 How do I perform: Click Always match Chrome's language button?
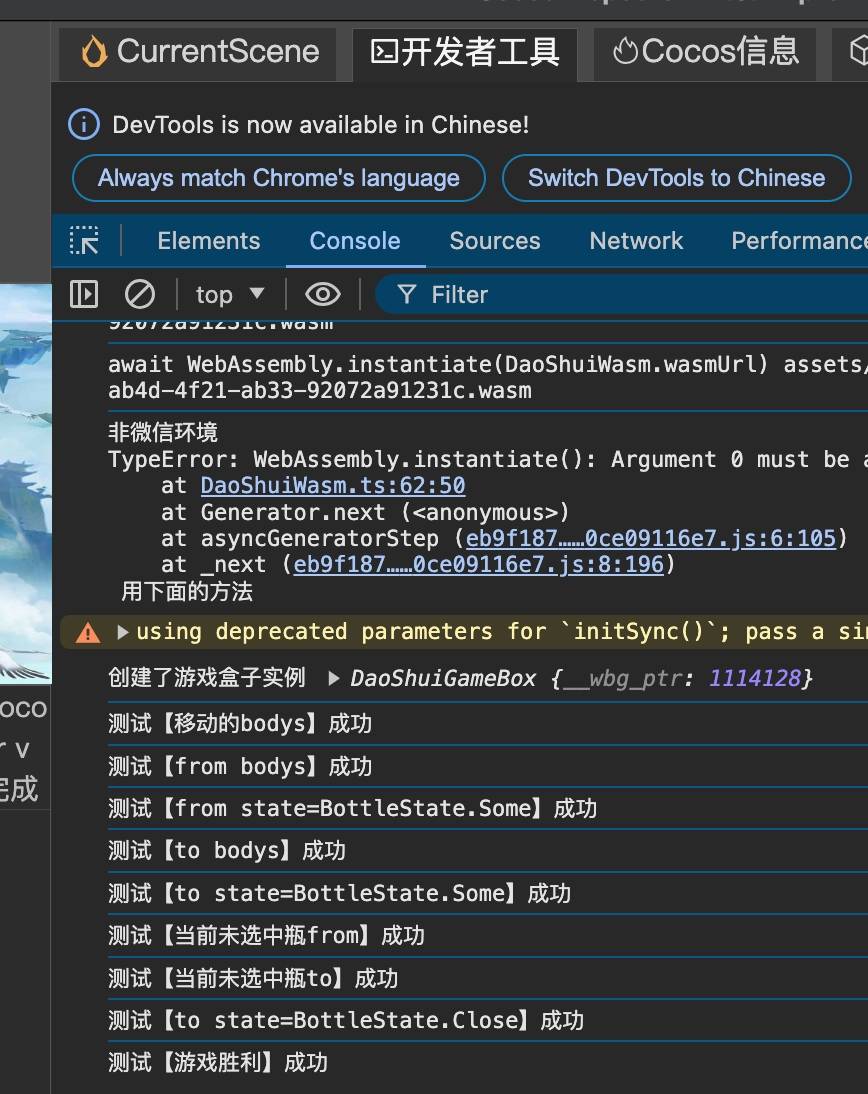pyautogui.click(x=278, y=178)
